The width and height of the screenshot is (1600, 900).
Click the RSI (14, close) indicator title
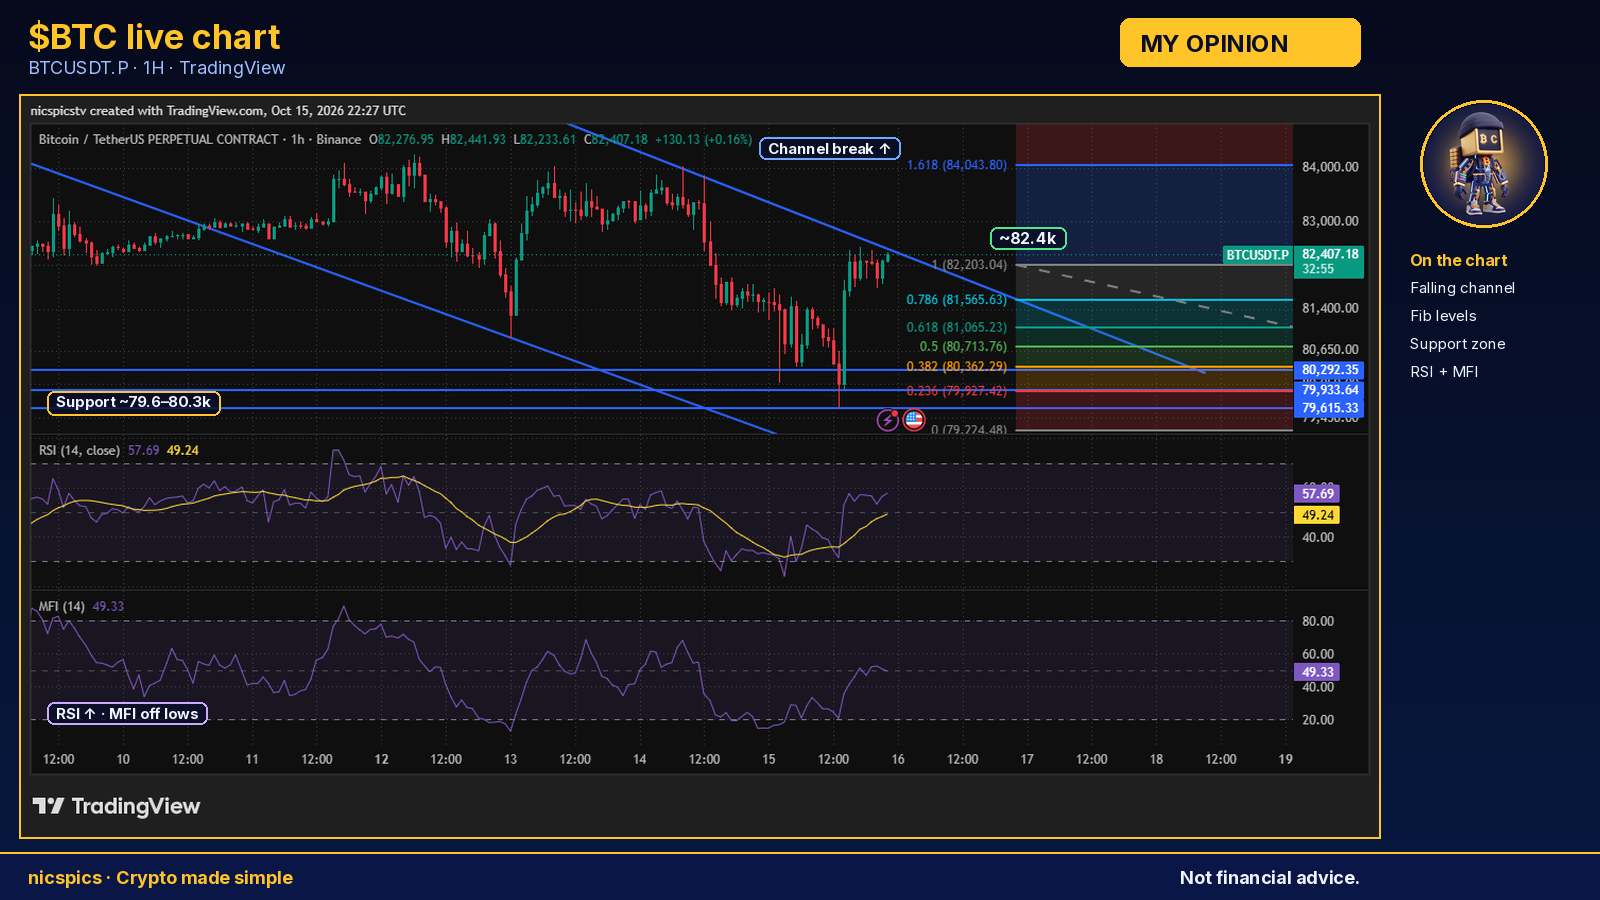point(79,451)
